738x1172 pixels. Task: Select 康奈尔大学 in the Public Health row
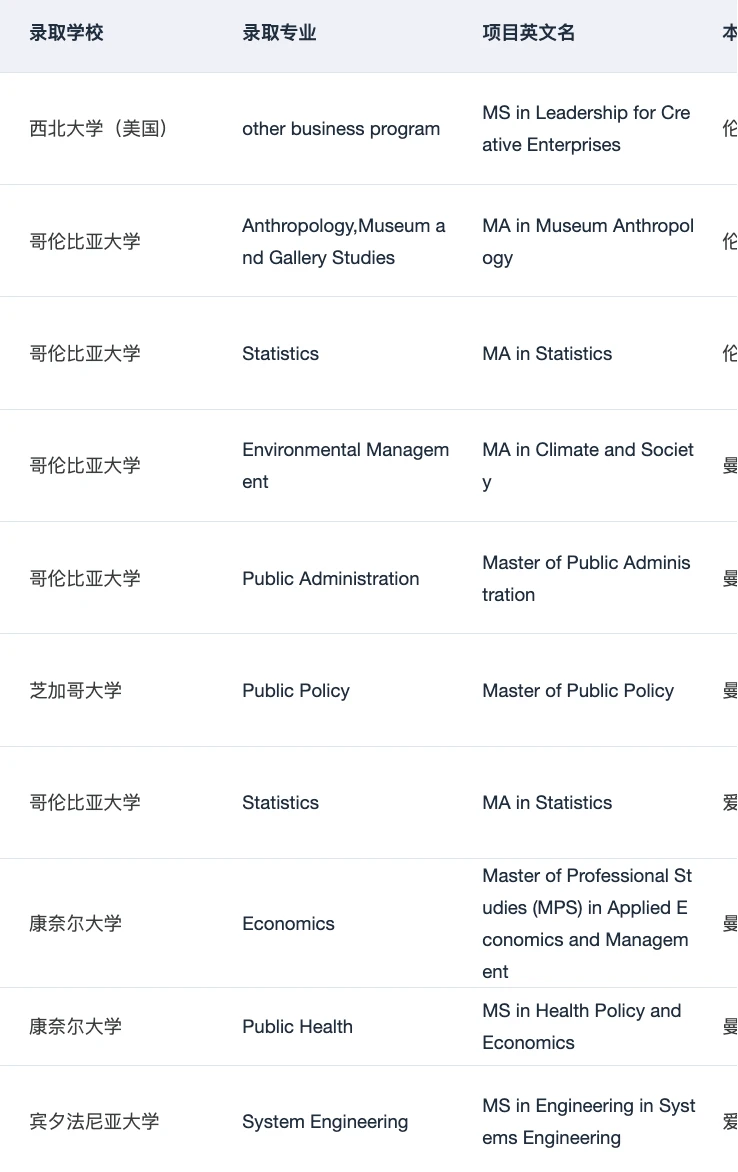76,1027
